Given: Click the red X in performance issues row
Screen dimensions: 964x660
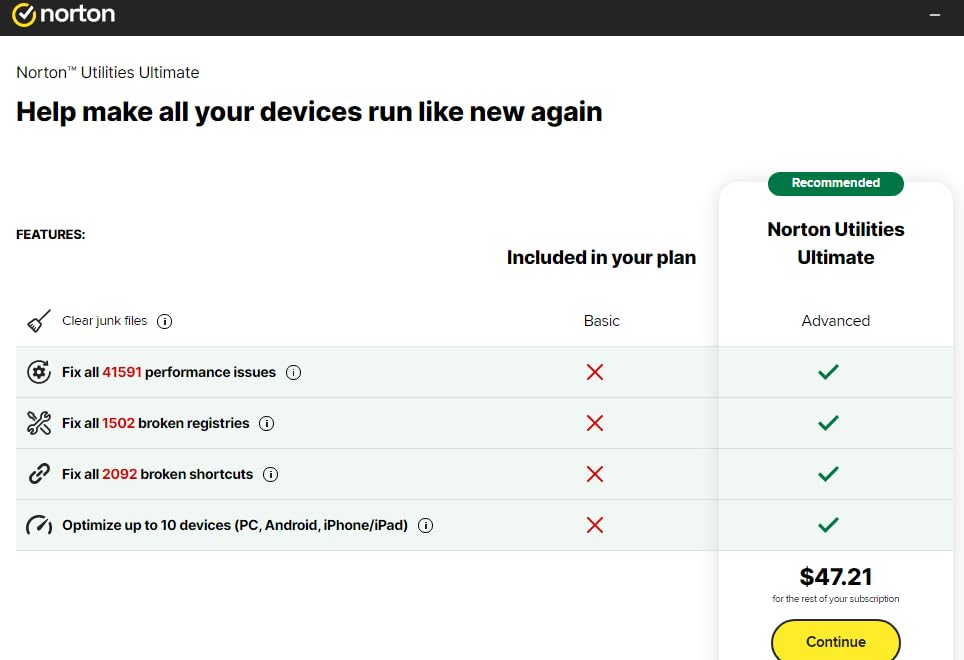Looking at the screenshot, I should (x=595, y=371).
